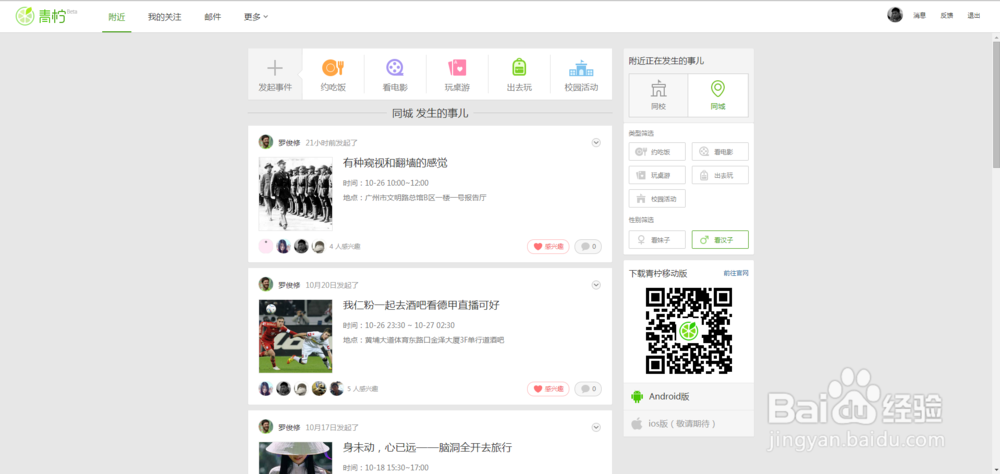Choose the 约吃饭 category in the top bar
Screen dimensions: 1000x474
click(333, 75)
